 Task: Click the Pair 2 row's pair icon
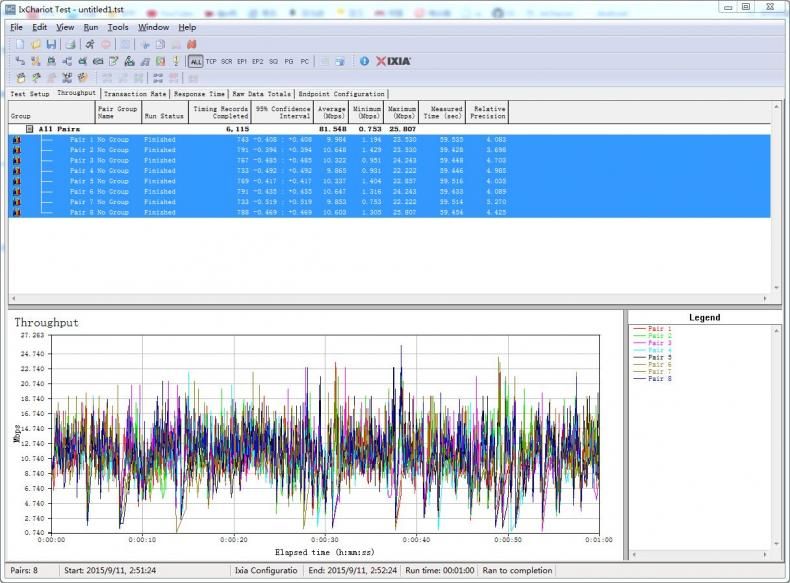[x=17, y=150]
